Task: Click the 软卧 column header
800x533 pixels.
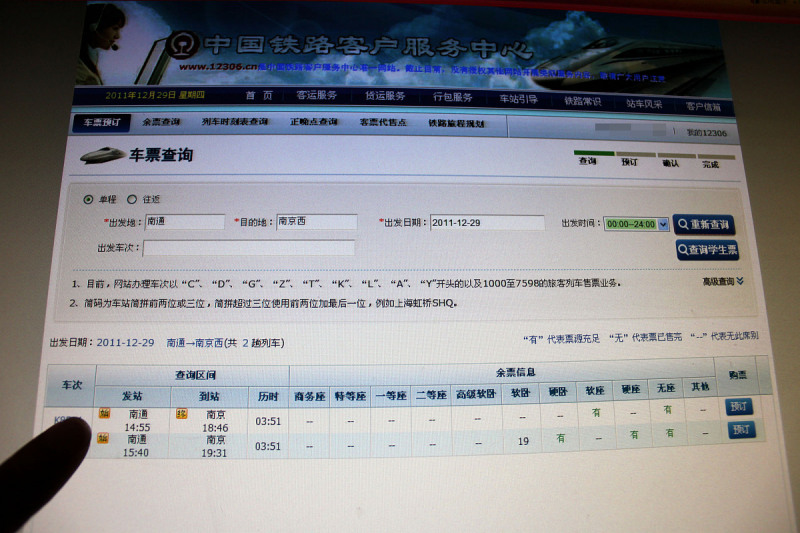Action: pyautogui.click(x=520, y=393)
